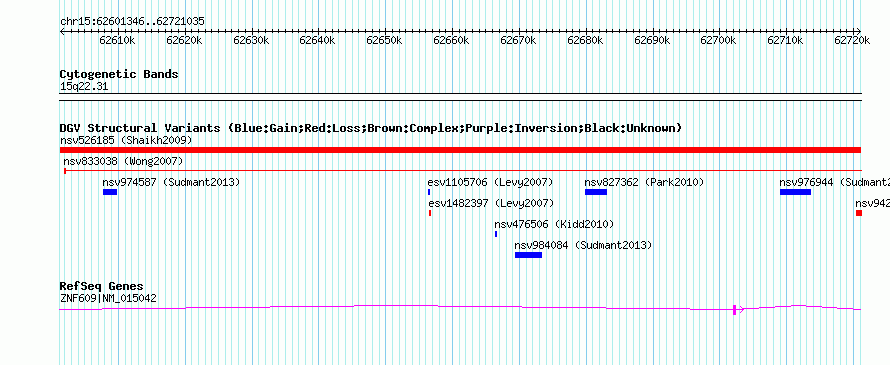Viewport: 890px width, 365px height.
Task: Click the thin red nsv833038 variant line
Action: (x=463, y=170)
